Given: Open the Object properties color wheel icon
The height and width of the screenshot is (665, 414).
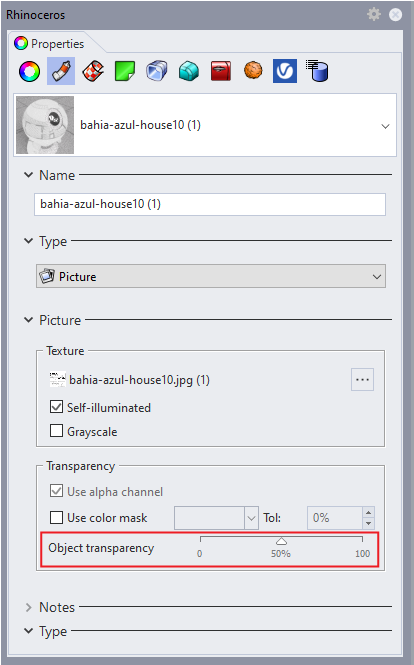Looking at the screenshot, I should pos(29,71).
